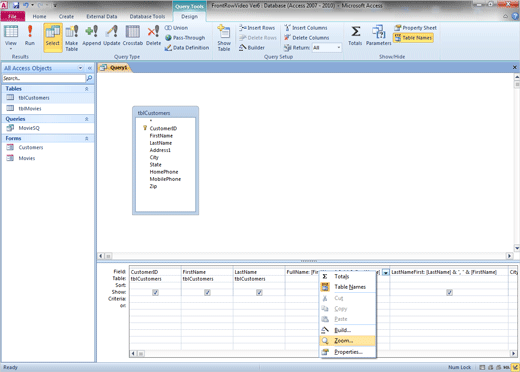The height and width of the screenshot is (372, 520).
Task: Choose the Append query type
Action: tap(92, 36)
